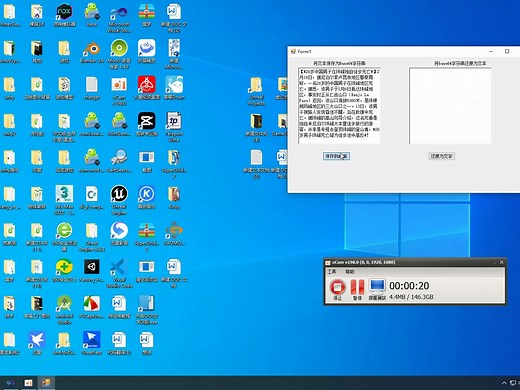Select the blank 'changpr' file icon

(x=92, y=85)
